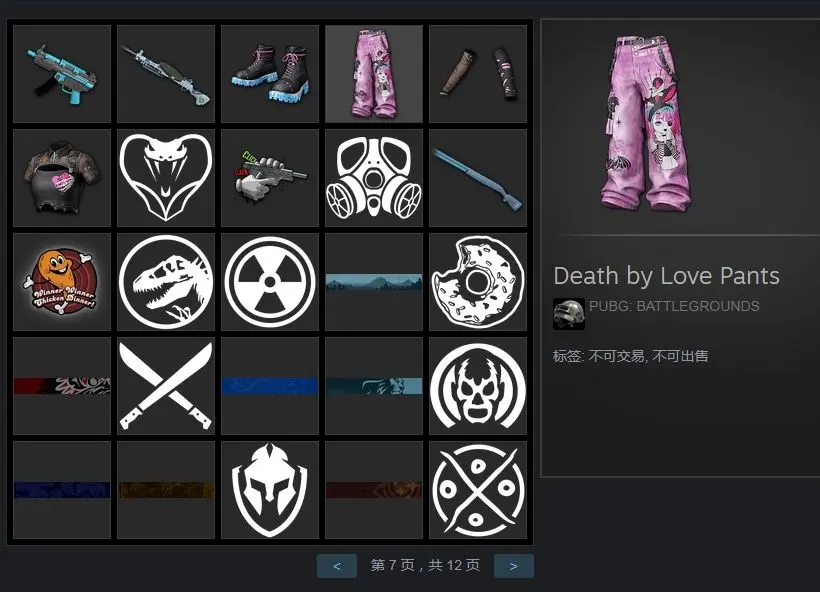Click the black heart crop top item
Image resolution: width=820 pixels, height=592 pixels.
[62, 178]
